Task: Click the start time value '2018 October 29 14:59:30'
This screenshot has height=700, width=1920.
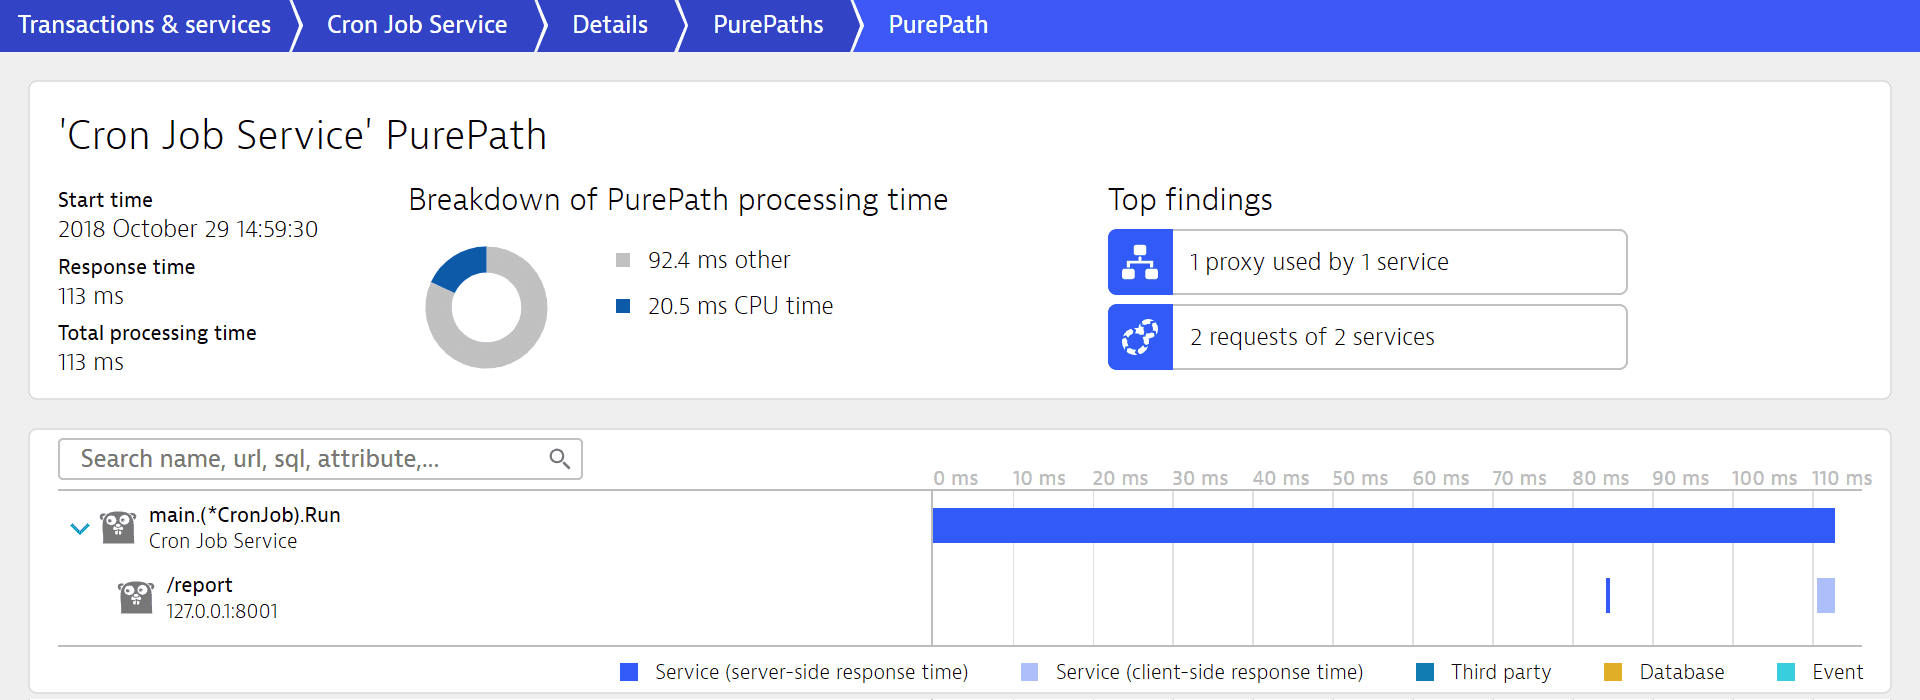Action: point(188,229)
